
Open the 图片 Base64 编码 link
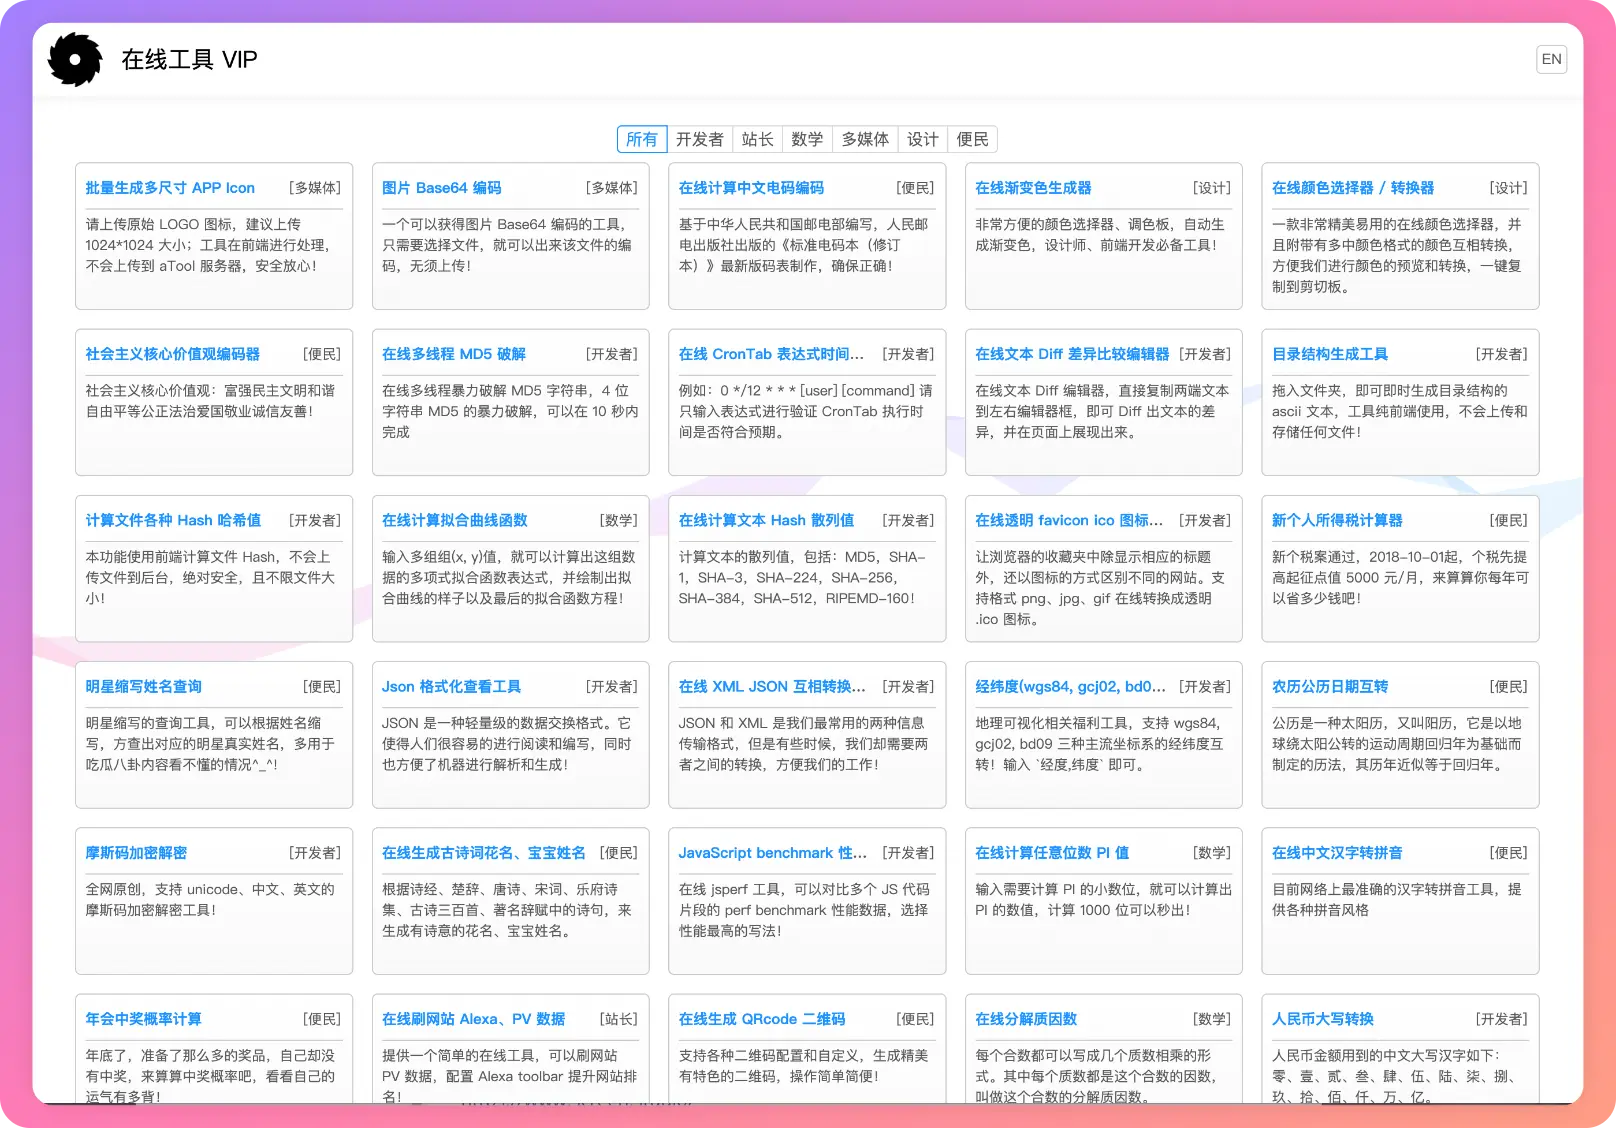click(442, 188)
